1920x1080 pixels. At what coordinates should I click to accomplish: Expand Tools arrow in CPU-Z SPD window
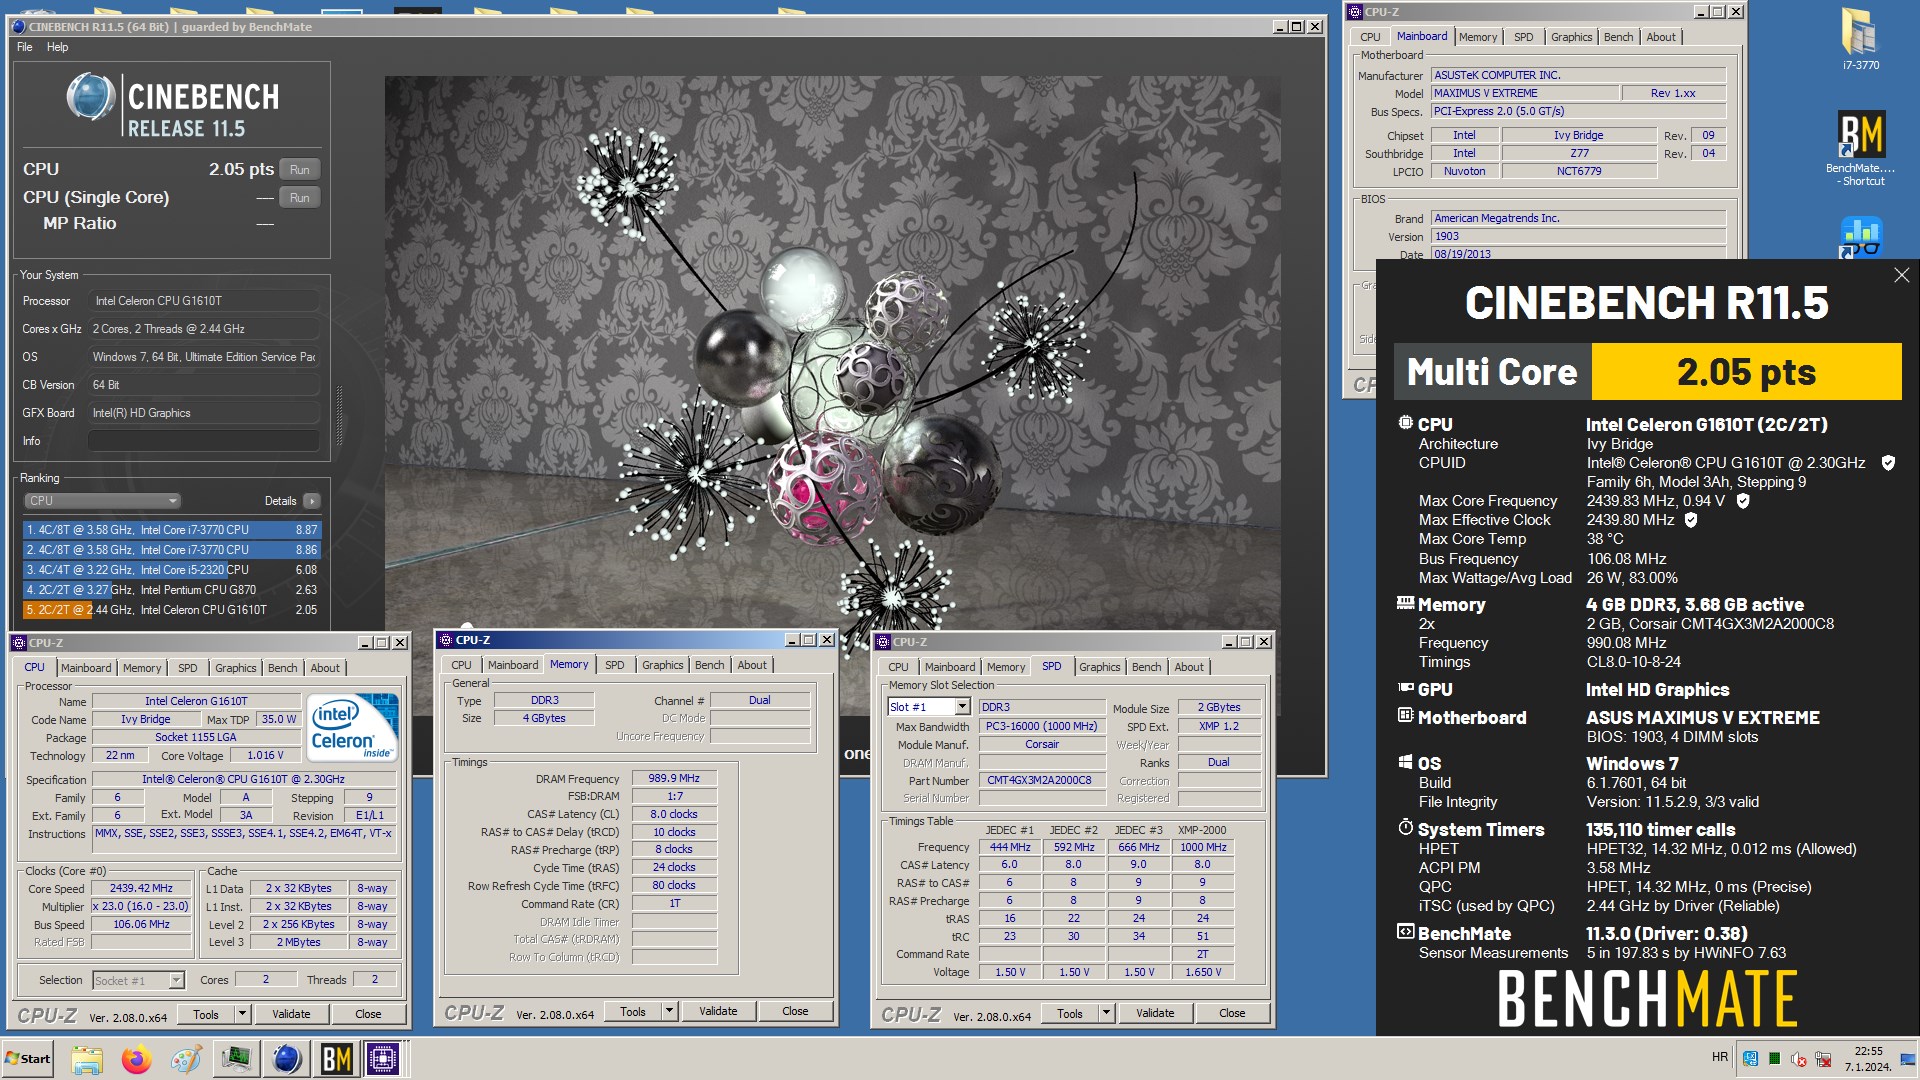click(1105, 1014)
